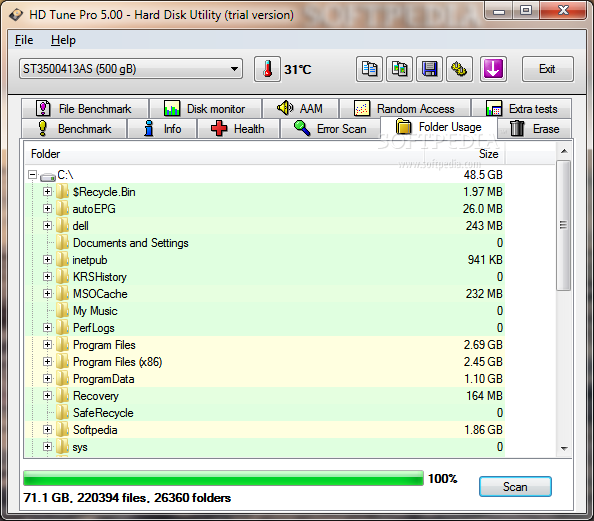Expand the dell folder
This screenshot has height=521, width=594.
pos(47,225)
